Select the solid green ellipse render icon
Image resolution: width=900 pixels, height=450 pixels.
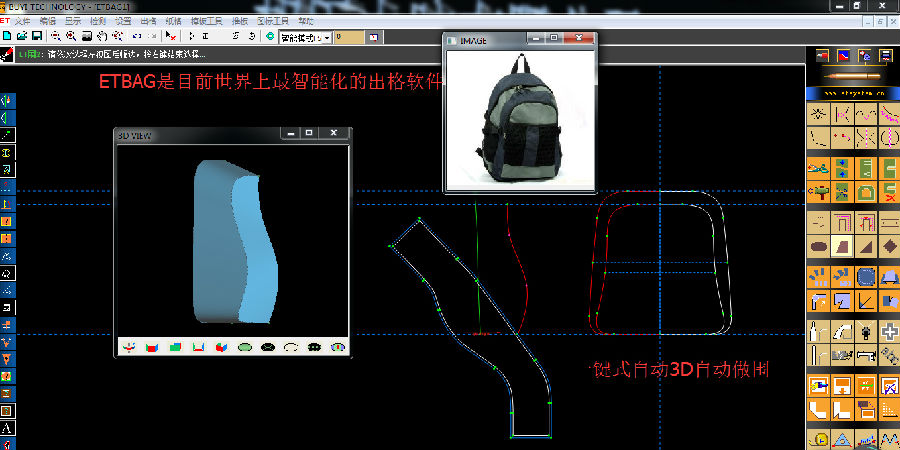[x=245, y=347]
